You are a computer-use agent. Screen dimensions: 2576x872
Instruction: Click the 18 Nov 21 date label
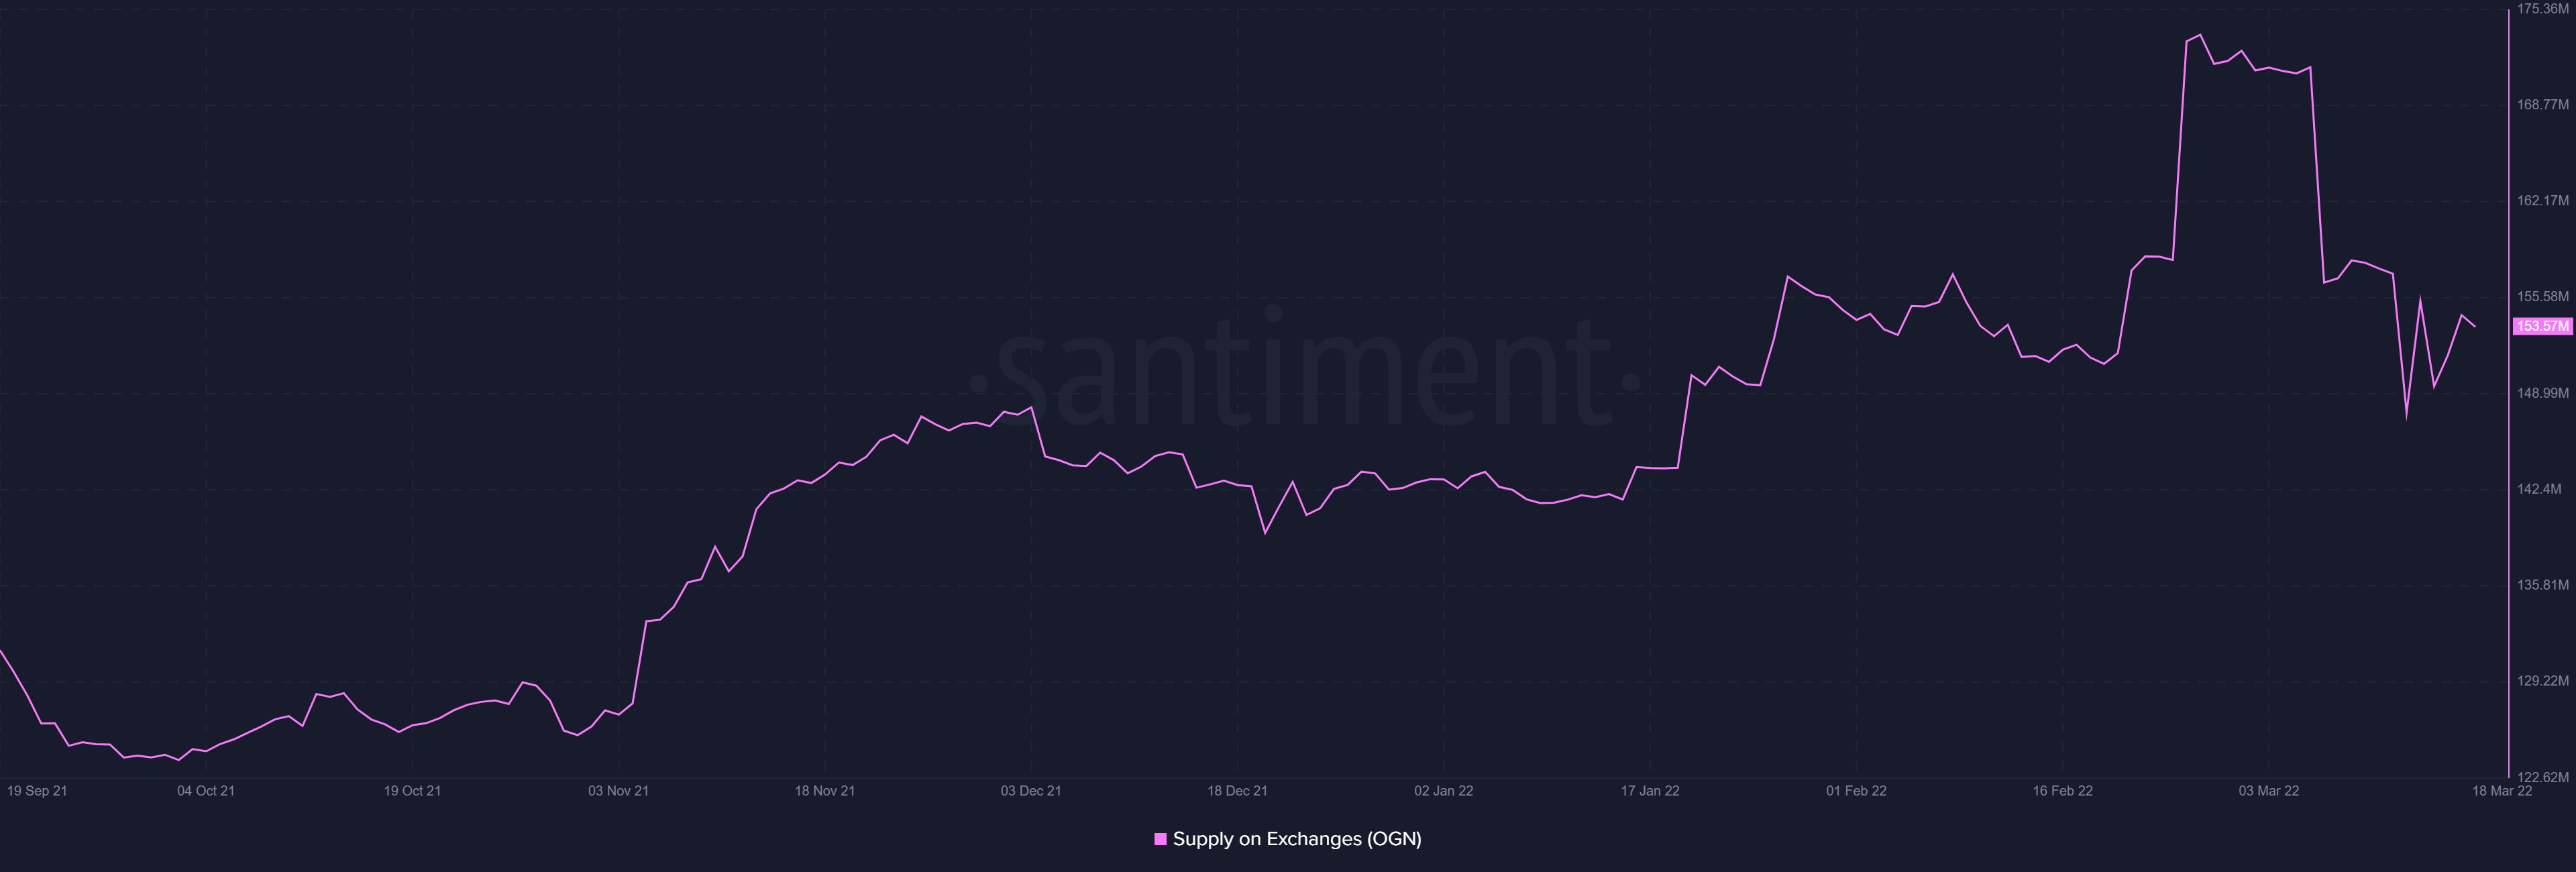coord(824,791)
